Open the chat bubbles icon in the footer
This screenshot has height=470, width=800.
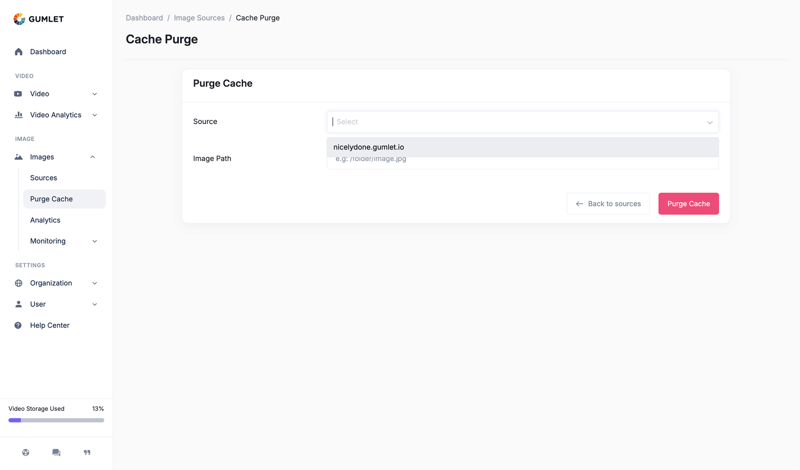(x=56, y=453)
